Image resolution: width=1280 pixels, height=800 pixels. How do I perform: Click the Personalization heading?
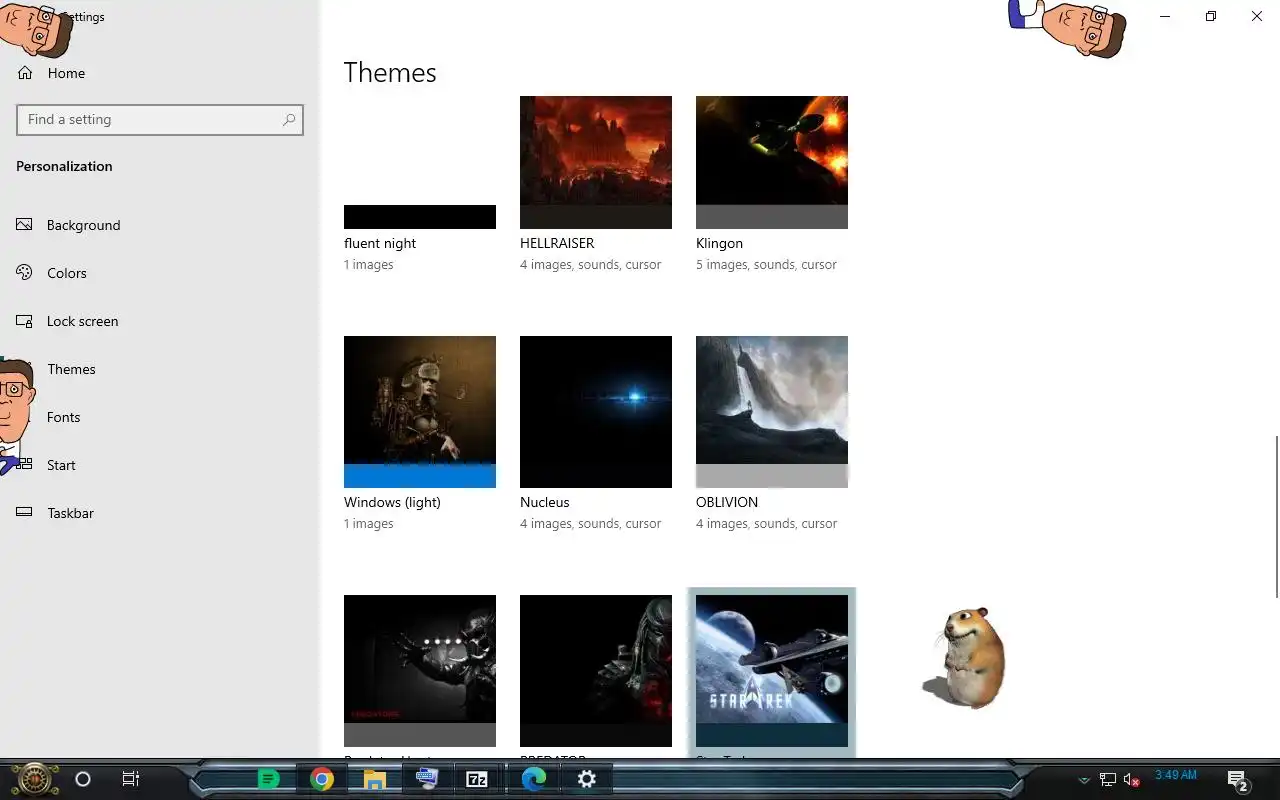click(x=64, y=166)
